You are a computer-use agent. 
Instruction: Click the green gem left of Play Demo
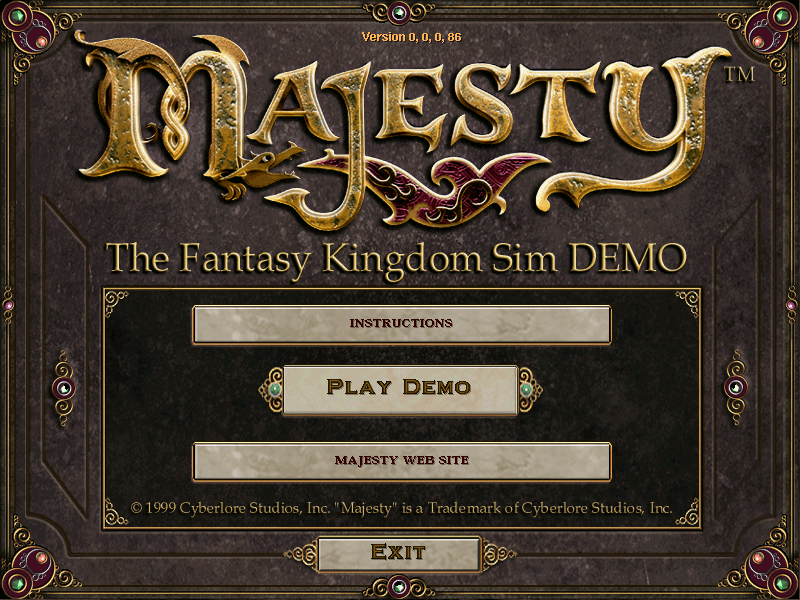(275, 390)
